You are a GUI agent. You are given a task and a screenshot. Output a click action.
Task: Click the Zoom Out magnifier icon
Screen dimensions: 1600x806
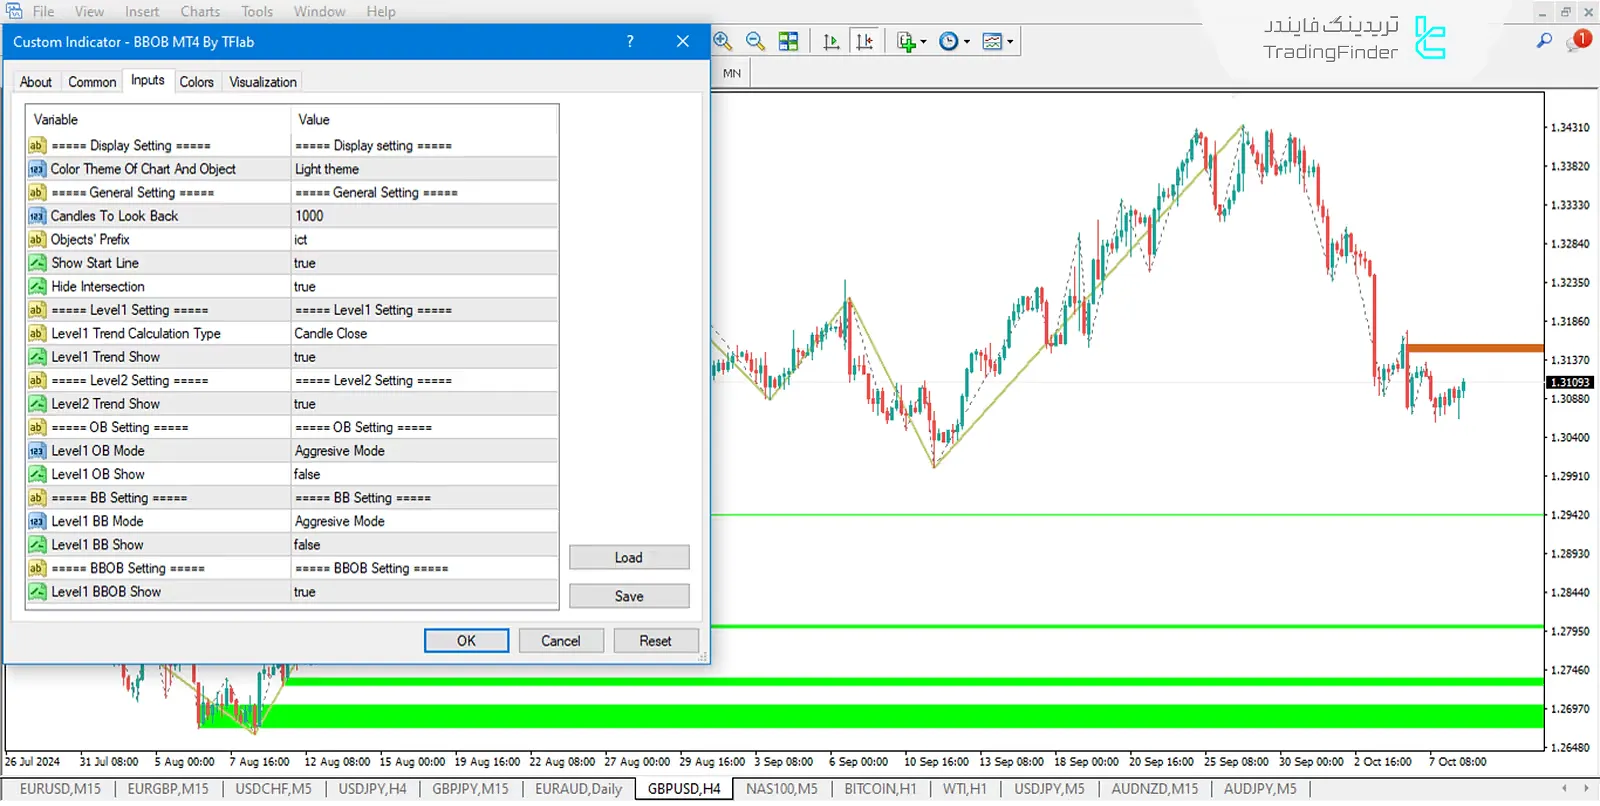tap(756, 41)
